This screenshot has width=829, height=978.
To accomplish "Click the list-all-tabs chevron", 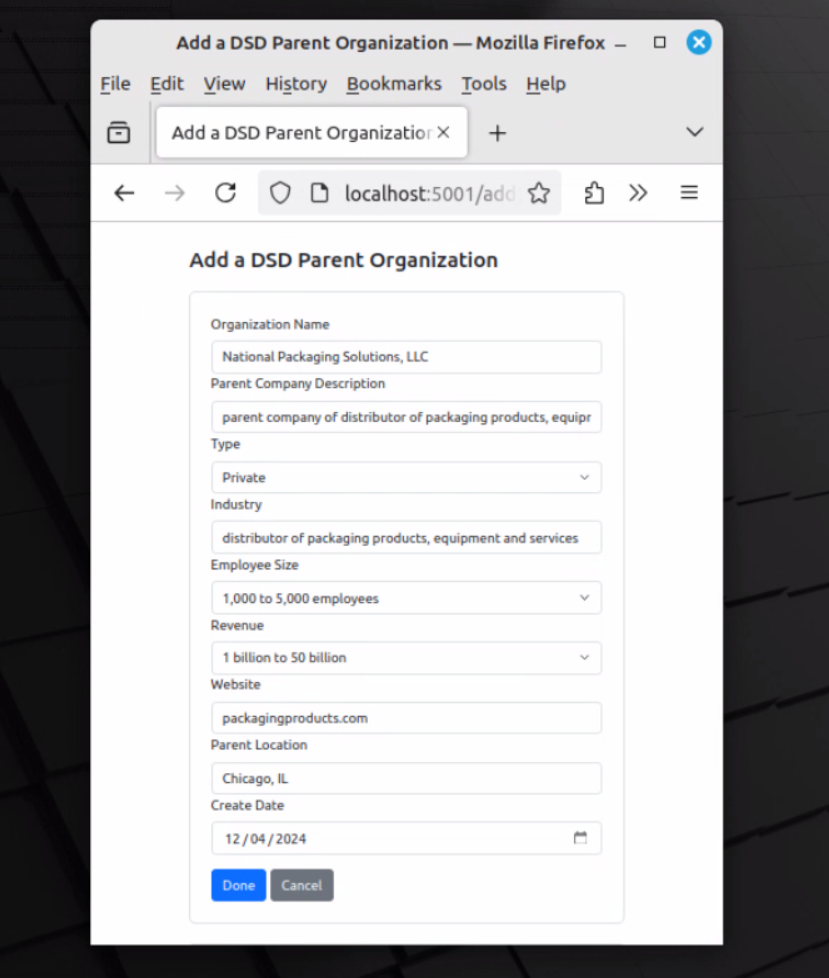I will pyautogui.click(x=694, y=132).
